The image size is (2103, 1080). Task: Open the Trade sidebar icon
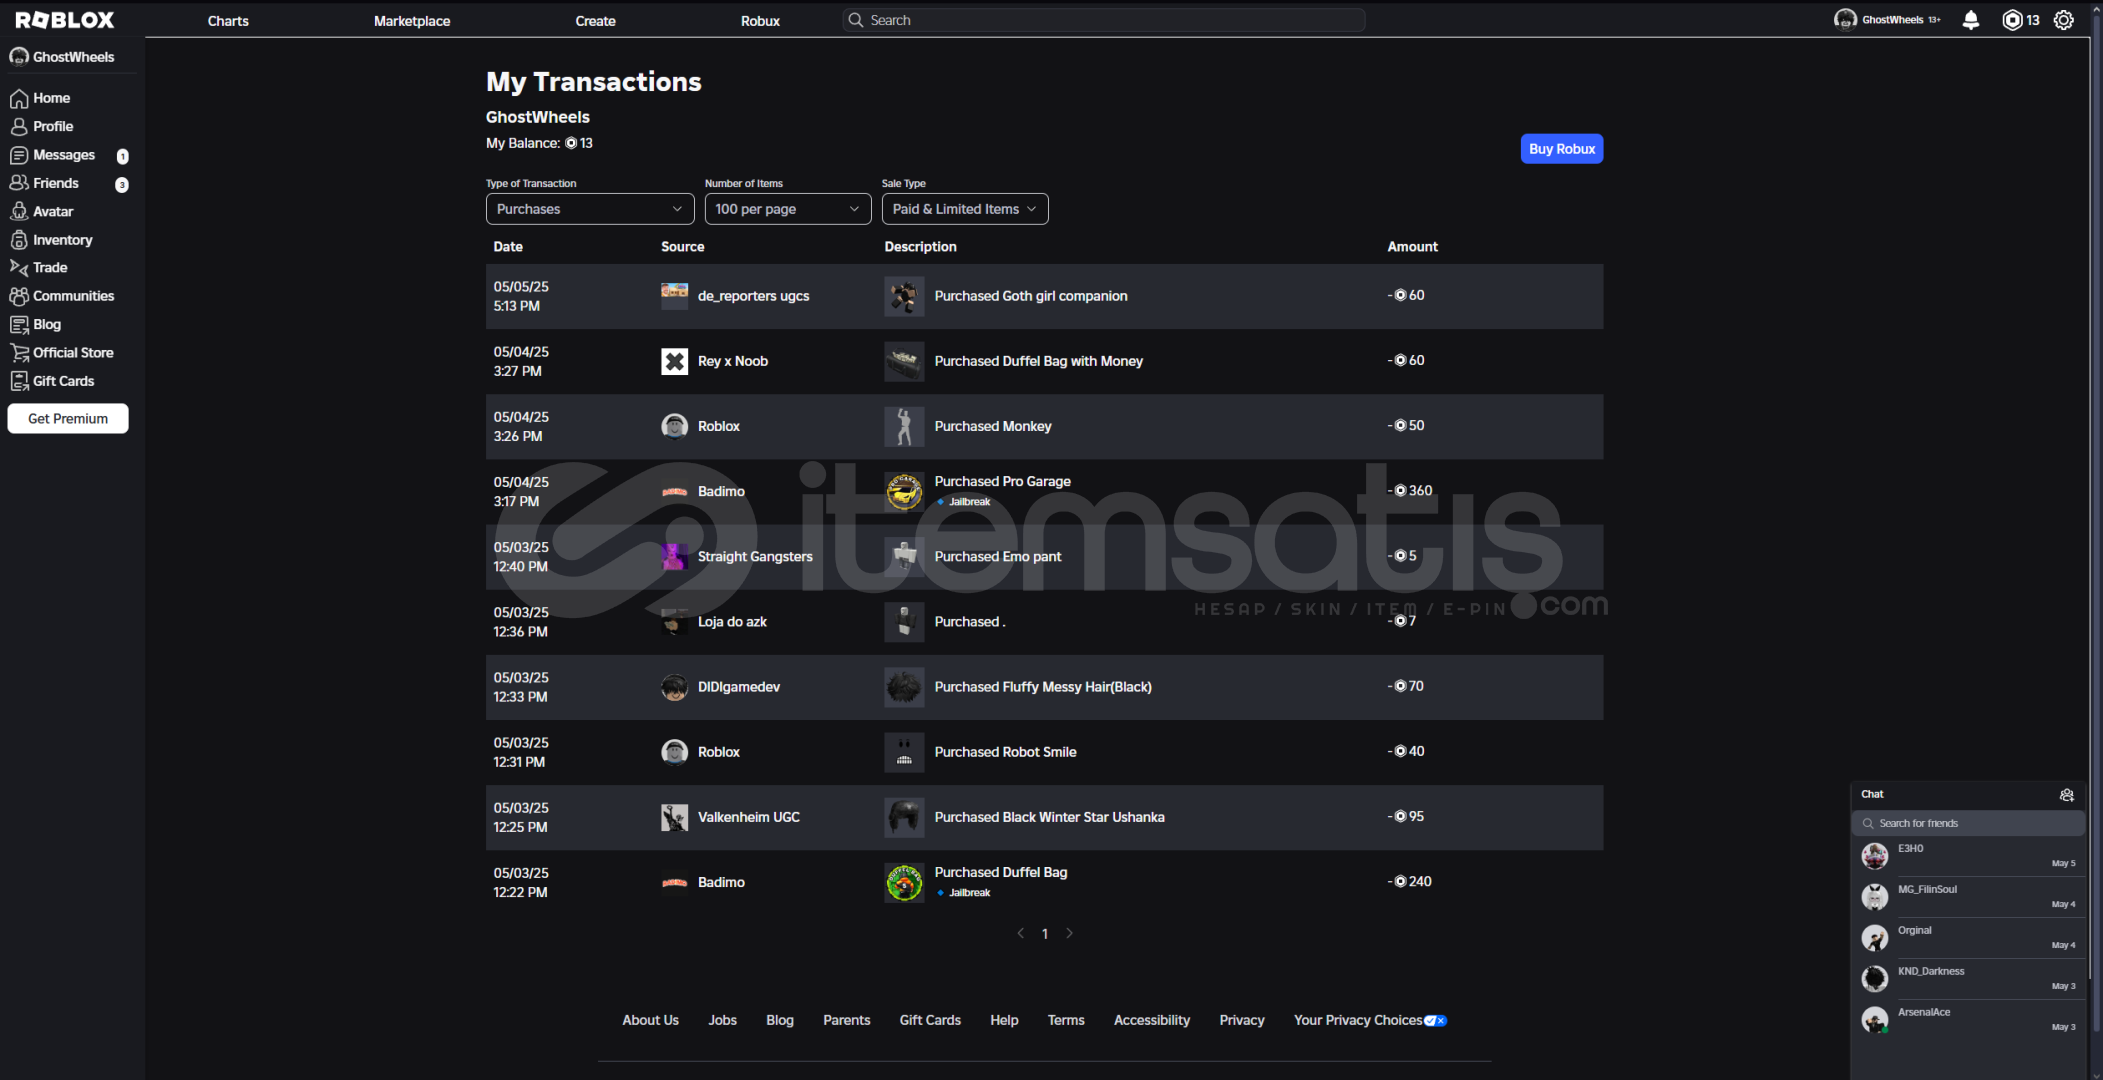(19, 267)
